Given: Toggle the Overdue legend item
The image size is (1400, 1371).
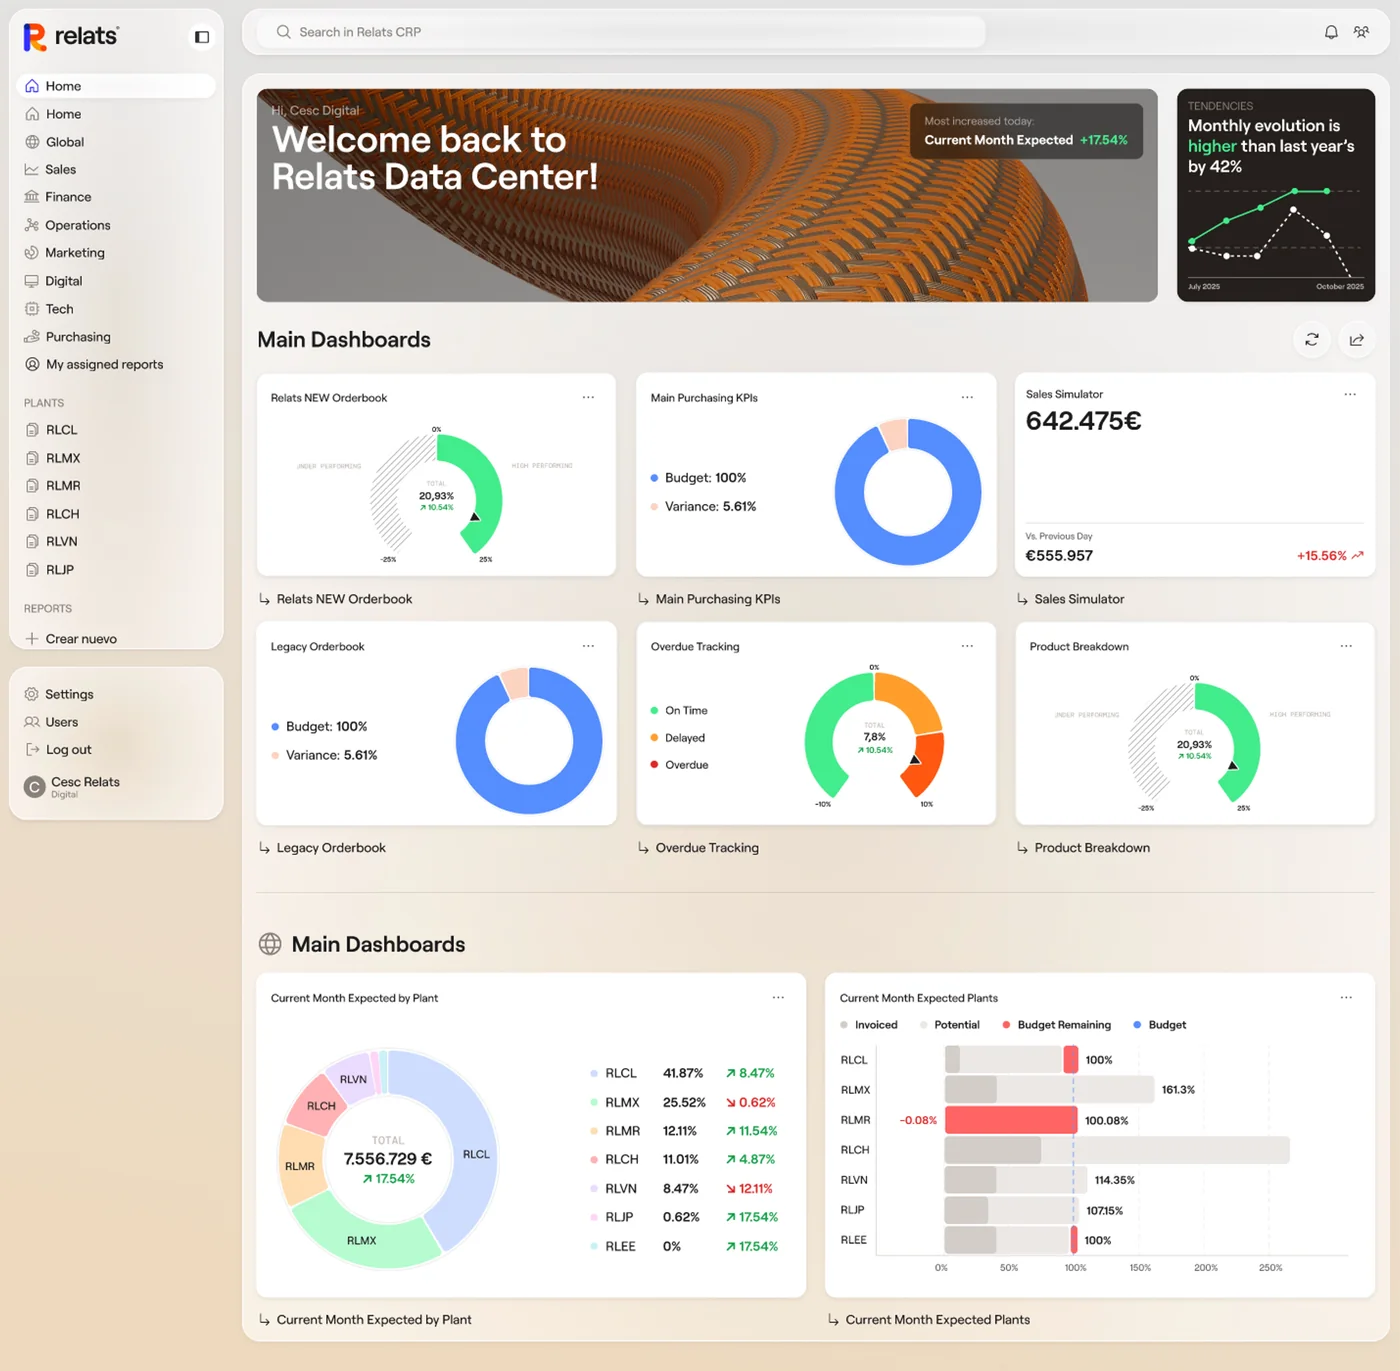Looking at the screenshot, I should point(679,765).
